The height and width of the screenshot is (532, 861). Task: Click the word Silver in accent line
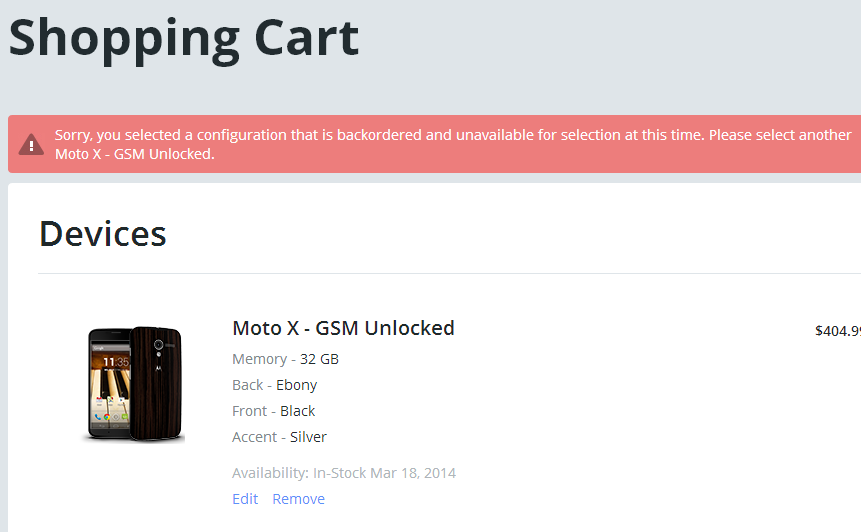click(x=308, y=436)
